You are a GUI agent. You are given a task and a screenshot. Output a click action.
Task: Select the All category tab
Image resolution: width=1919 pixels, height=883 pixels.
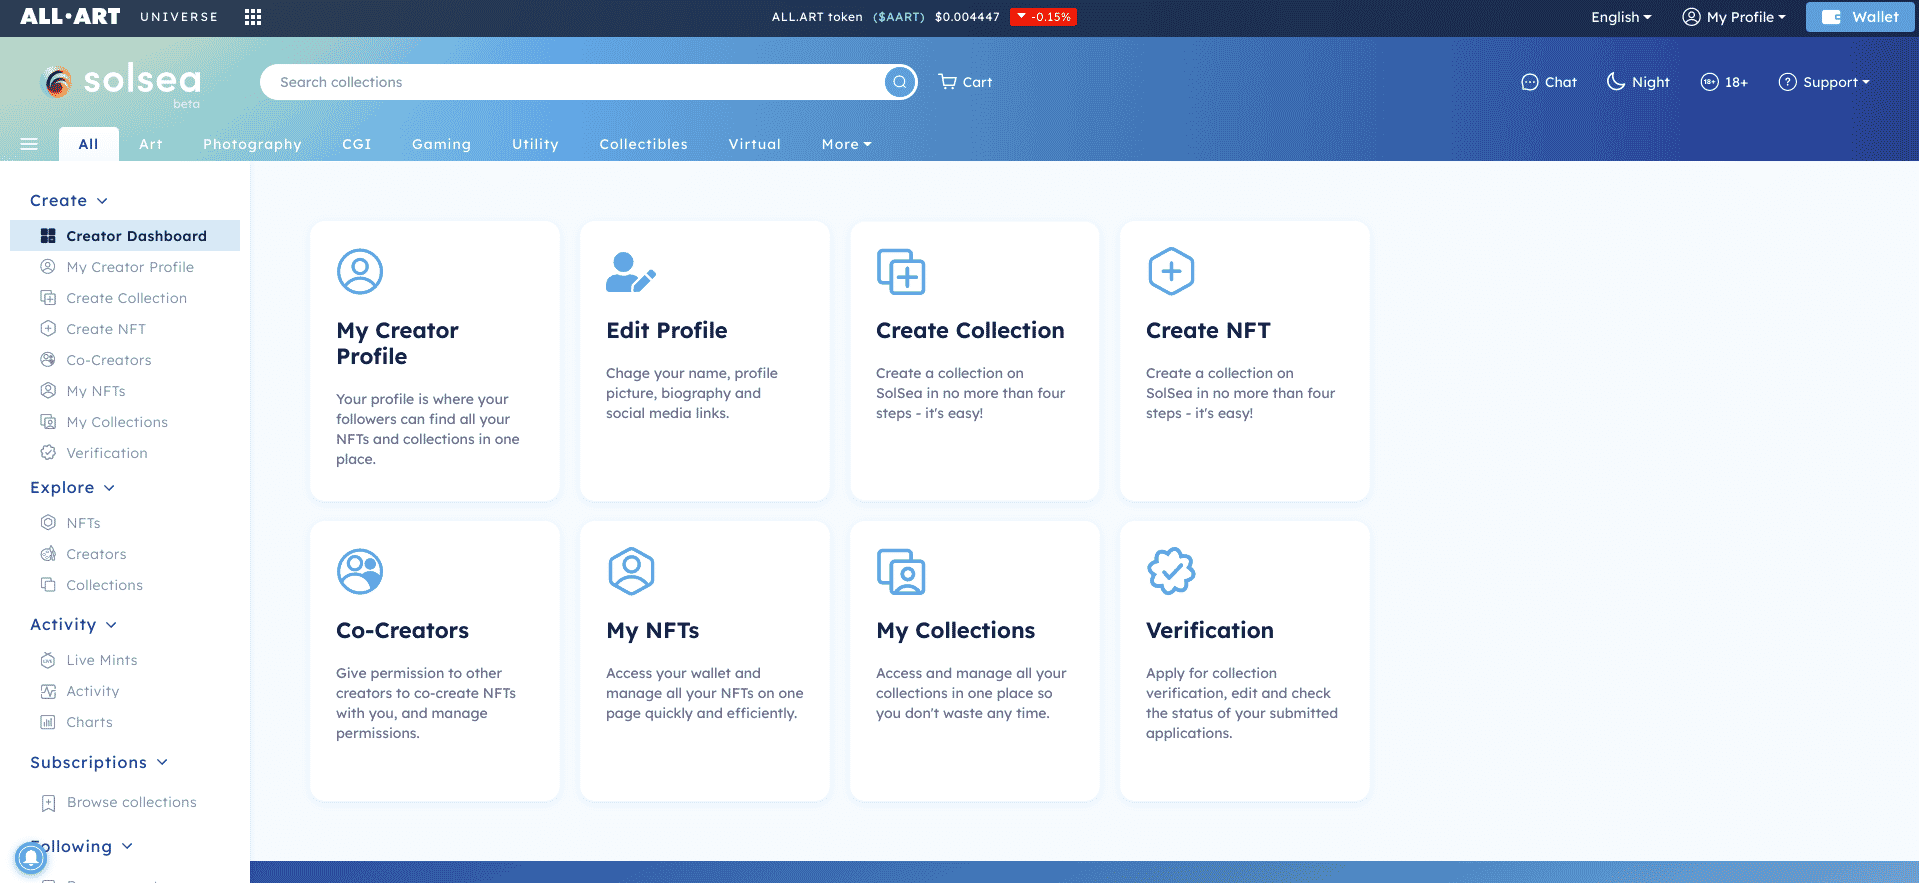(89, 144)
